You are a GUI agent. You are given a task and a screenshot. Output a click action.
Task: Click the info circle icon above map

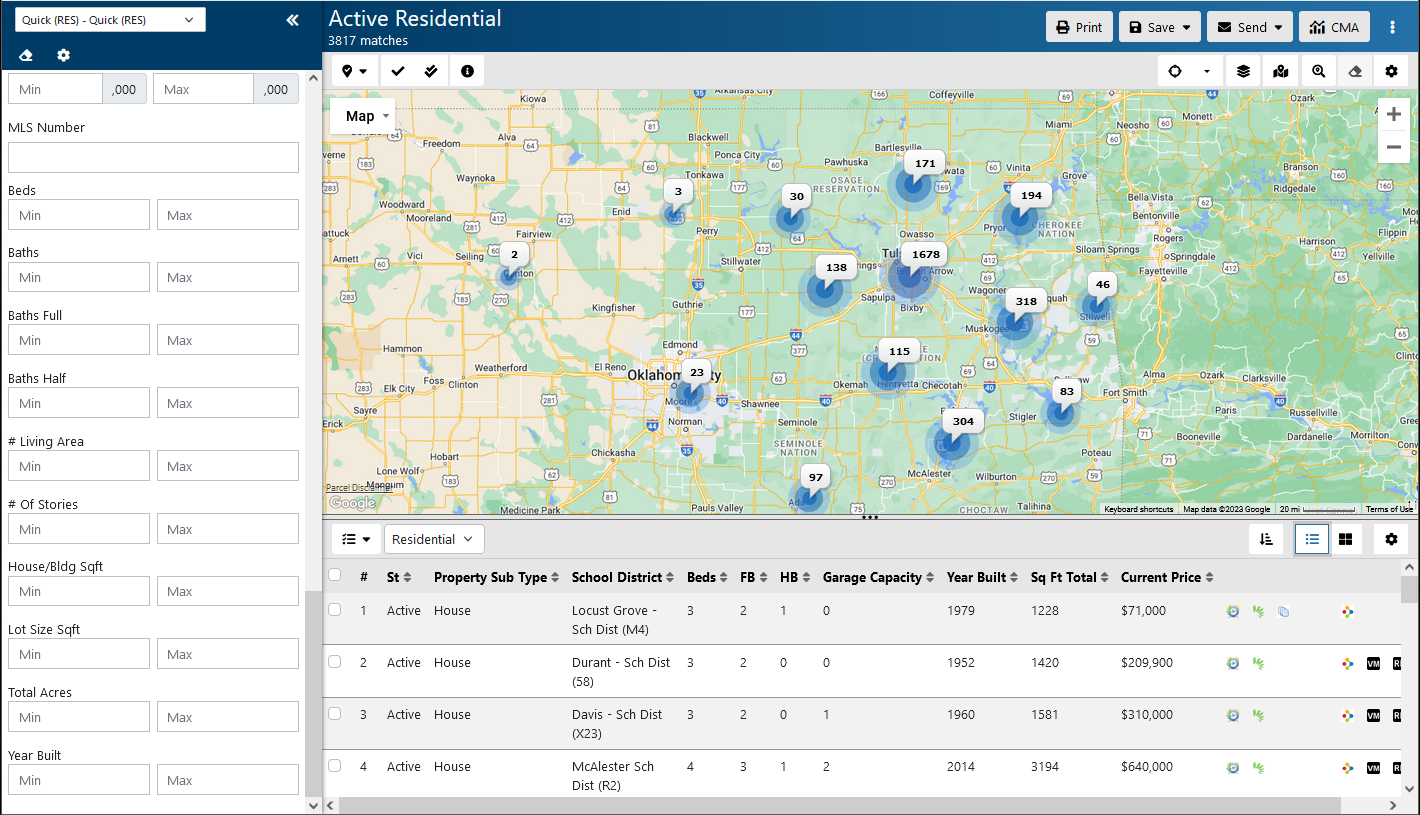[467, 71]
